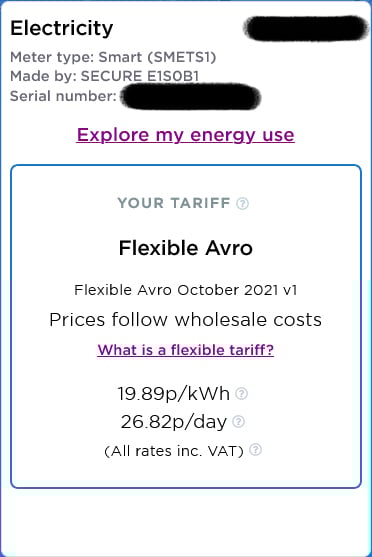Open help icon next to All rates inc. VAT
The height and width of the screenshot is (557, 372).
point(255,450)
